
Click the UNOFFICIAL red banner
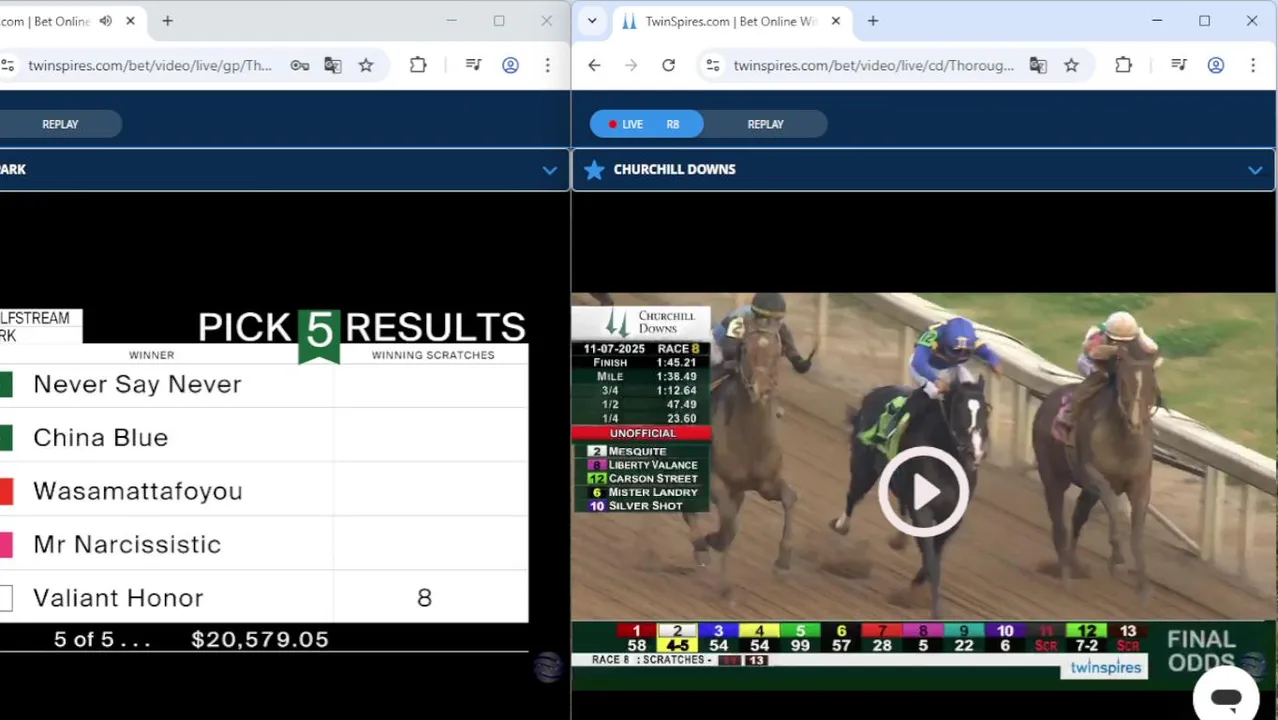point(642,433)
